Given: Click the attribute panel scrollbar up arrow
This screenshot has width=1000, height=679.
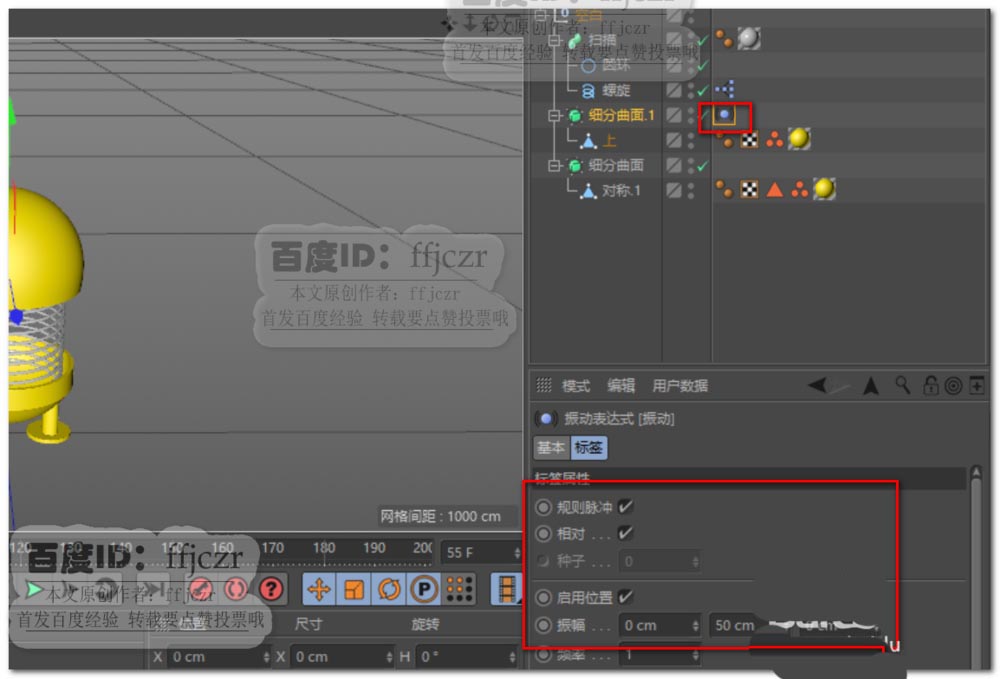Looking at the screenshot, I should pyautogui.click(x=976, y=472).
